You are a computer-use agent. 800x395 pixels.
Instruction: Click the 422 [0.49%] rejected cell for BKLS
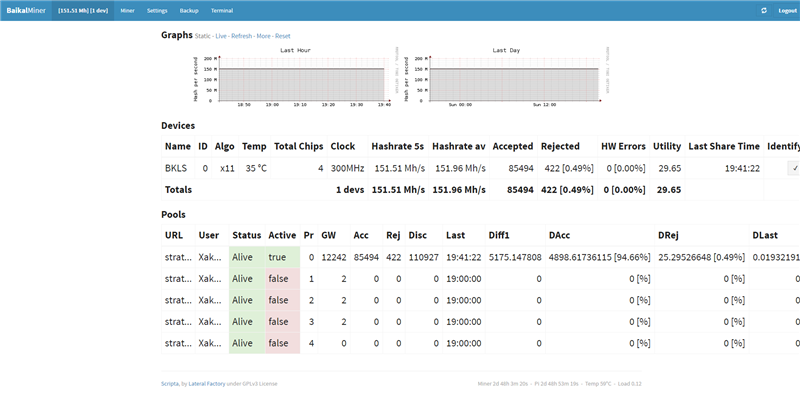click(567, 168)
